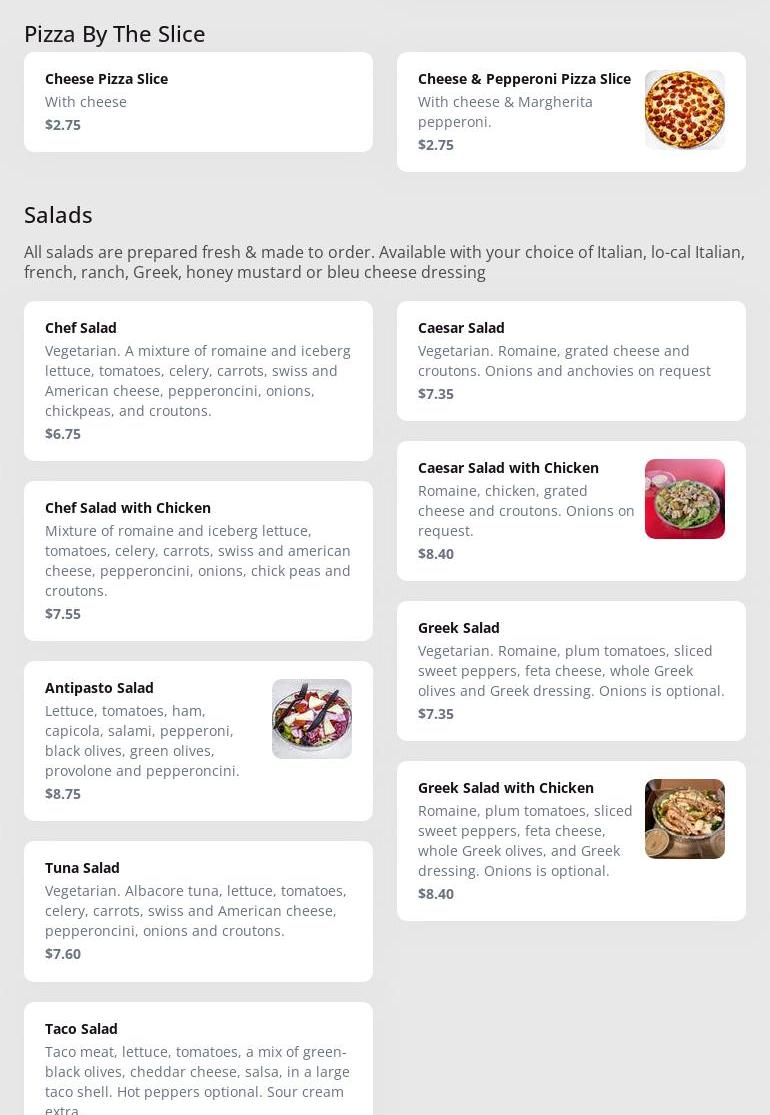Choose the Chef Salad menu card
The width and height of the screenshot is (770, 1115).
tap(198, 380)
